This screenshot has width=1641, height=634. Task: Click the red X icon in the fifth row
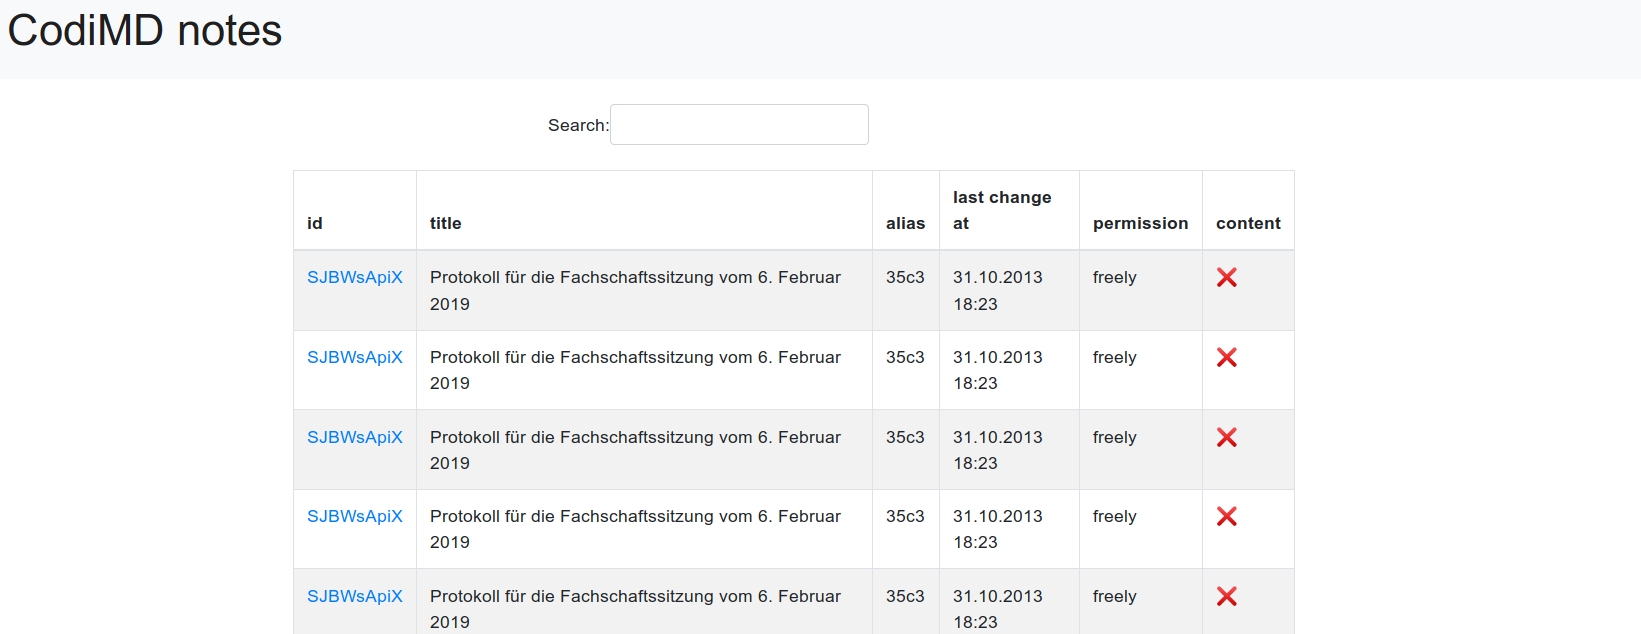1226,596
